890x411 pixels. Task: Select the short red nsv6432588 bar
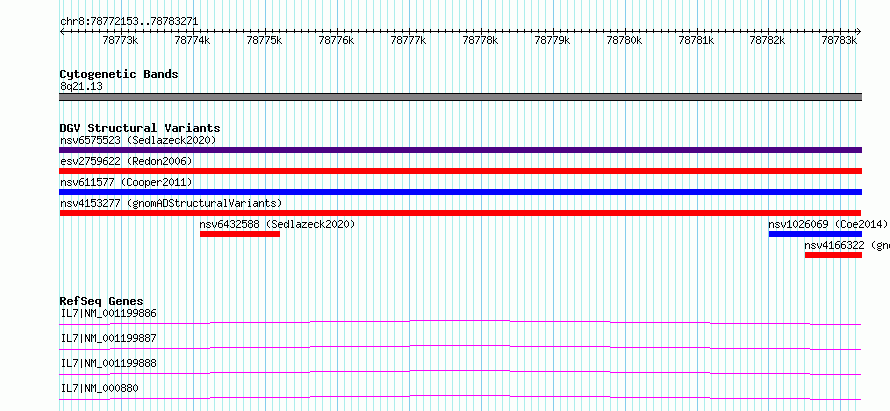click(240, 234)
